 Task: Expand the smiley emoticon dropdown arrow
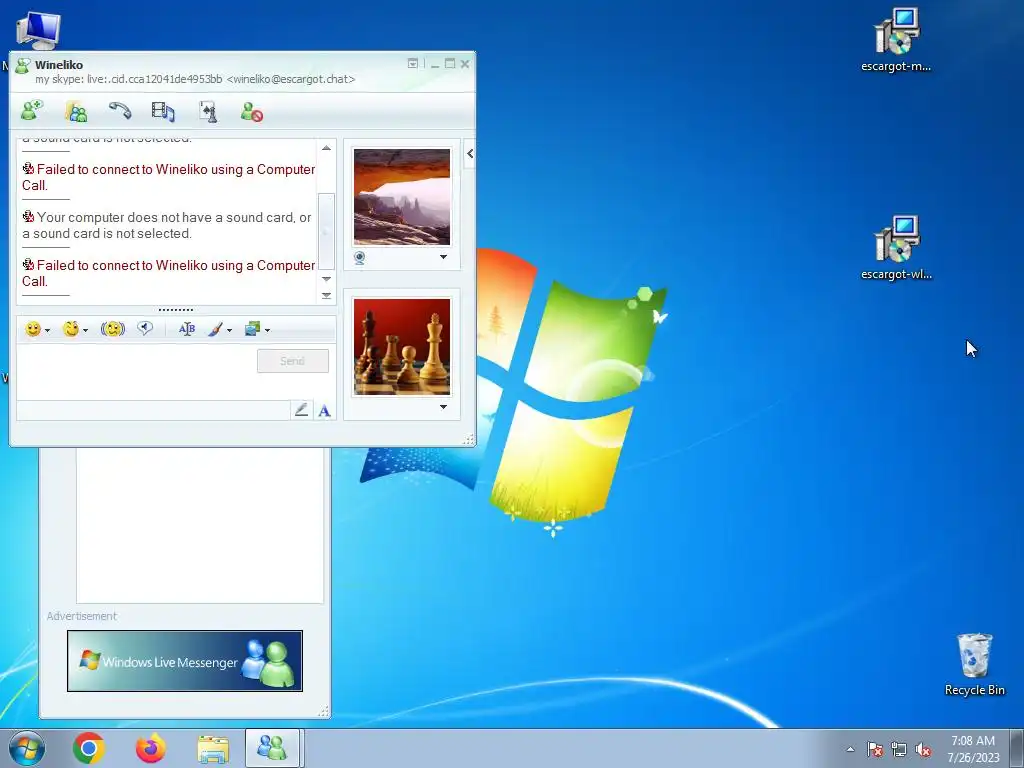click(47, 330)
